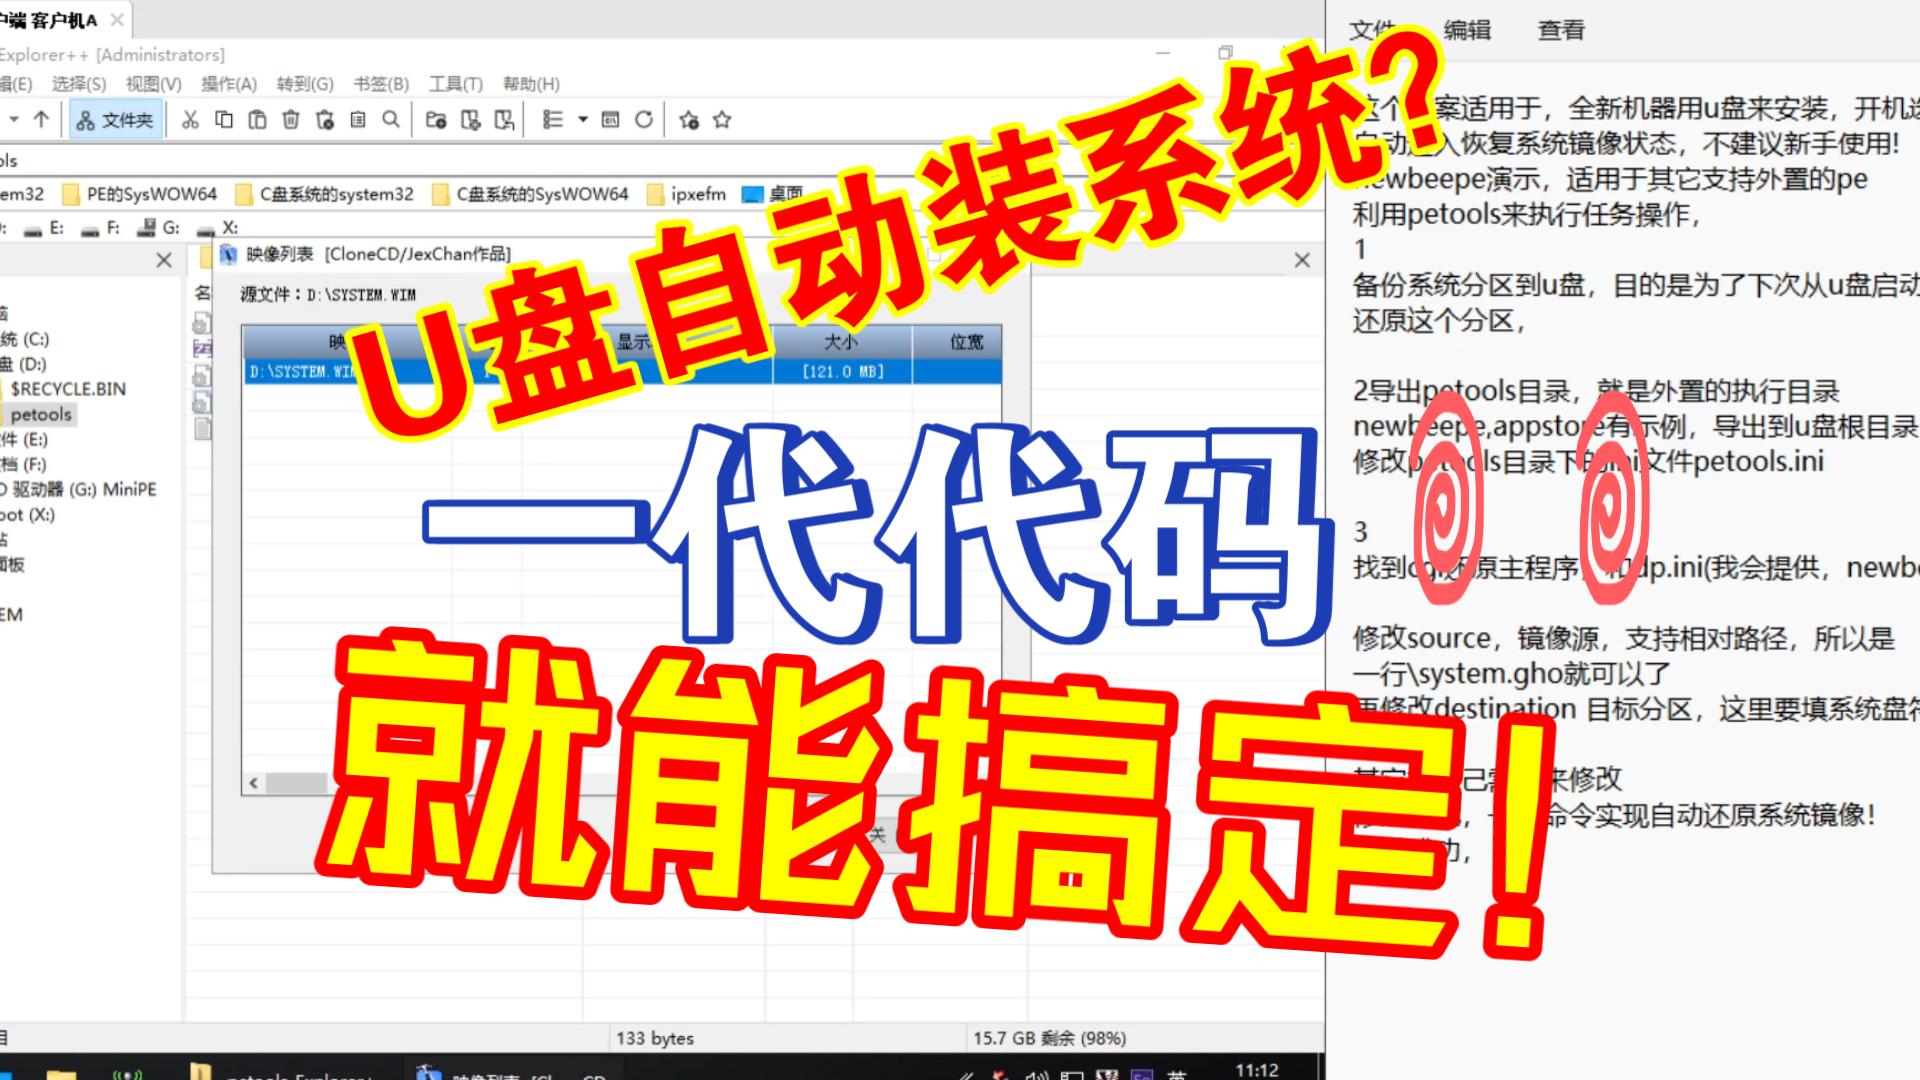Open the 桌面 desktop bookmark
1920x1080 pixels.
coord(772,194)
